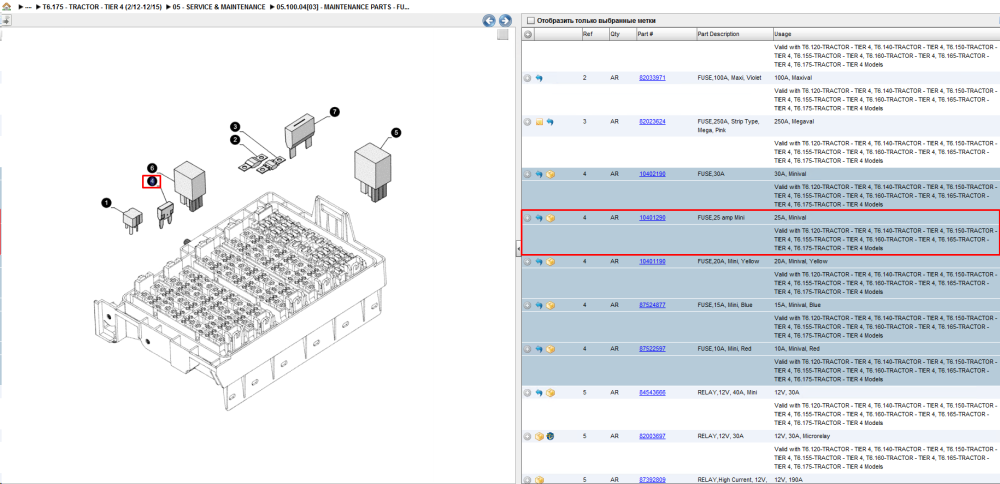Select callout 6 on the fuse diagram
This screenshot has height=484, width=1000.
[x=152, y=168]
